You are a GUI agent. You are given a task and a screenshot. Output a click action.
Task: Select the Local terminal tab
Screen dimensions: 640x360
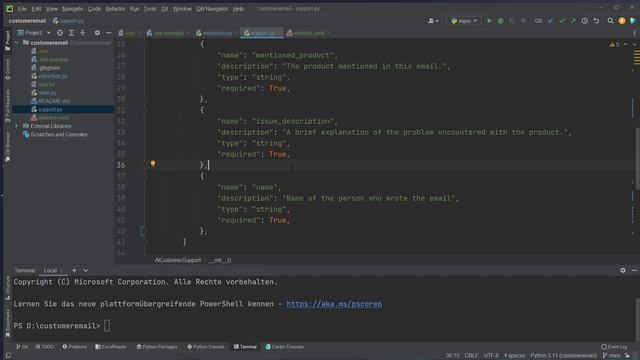[51, 270]
